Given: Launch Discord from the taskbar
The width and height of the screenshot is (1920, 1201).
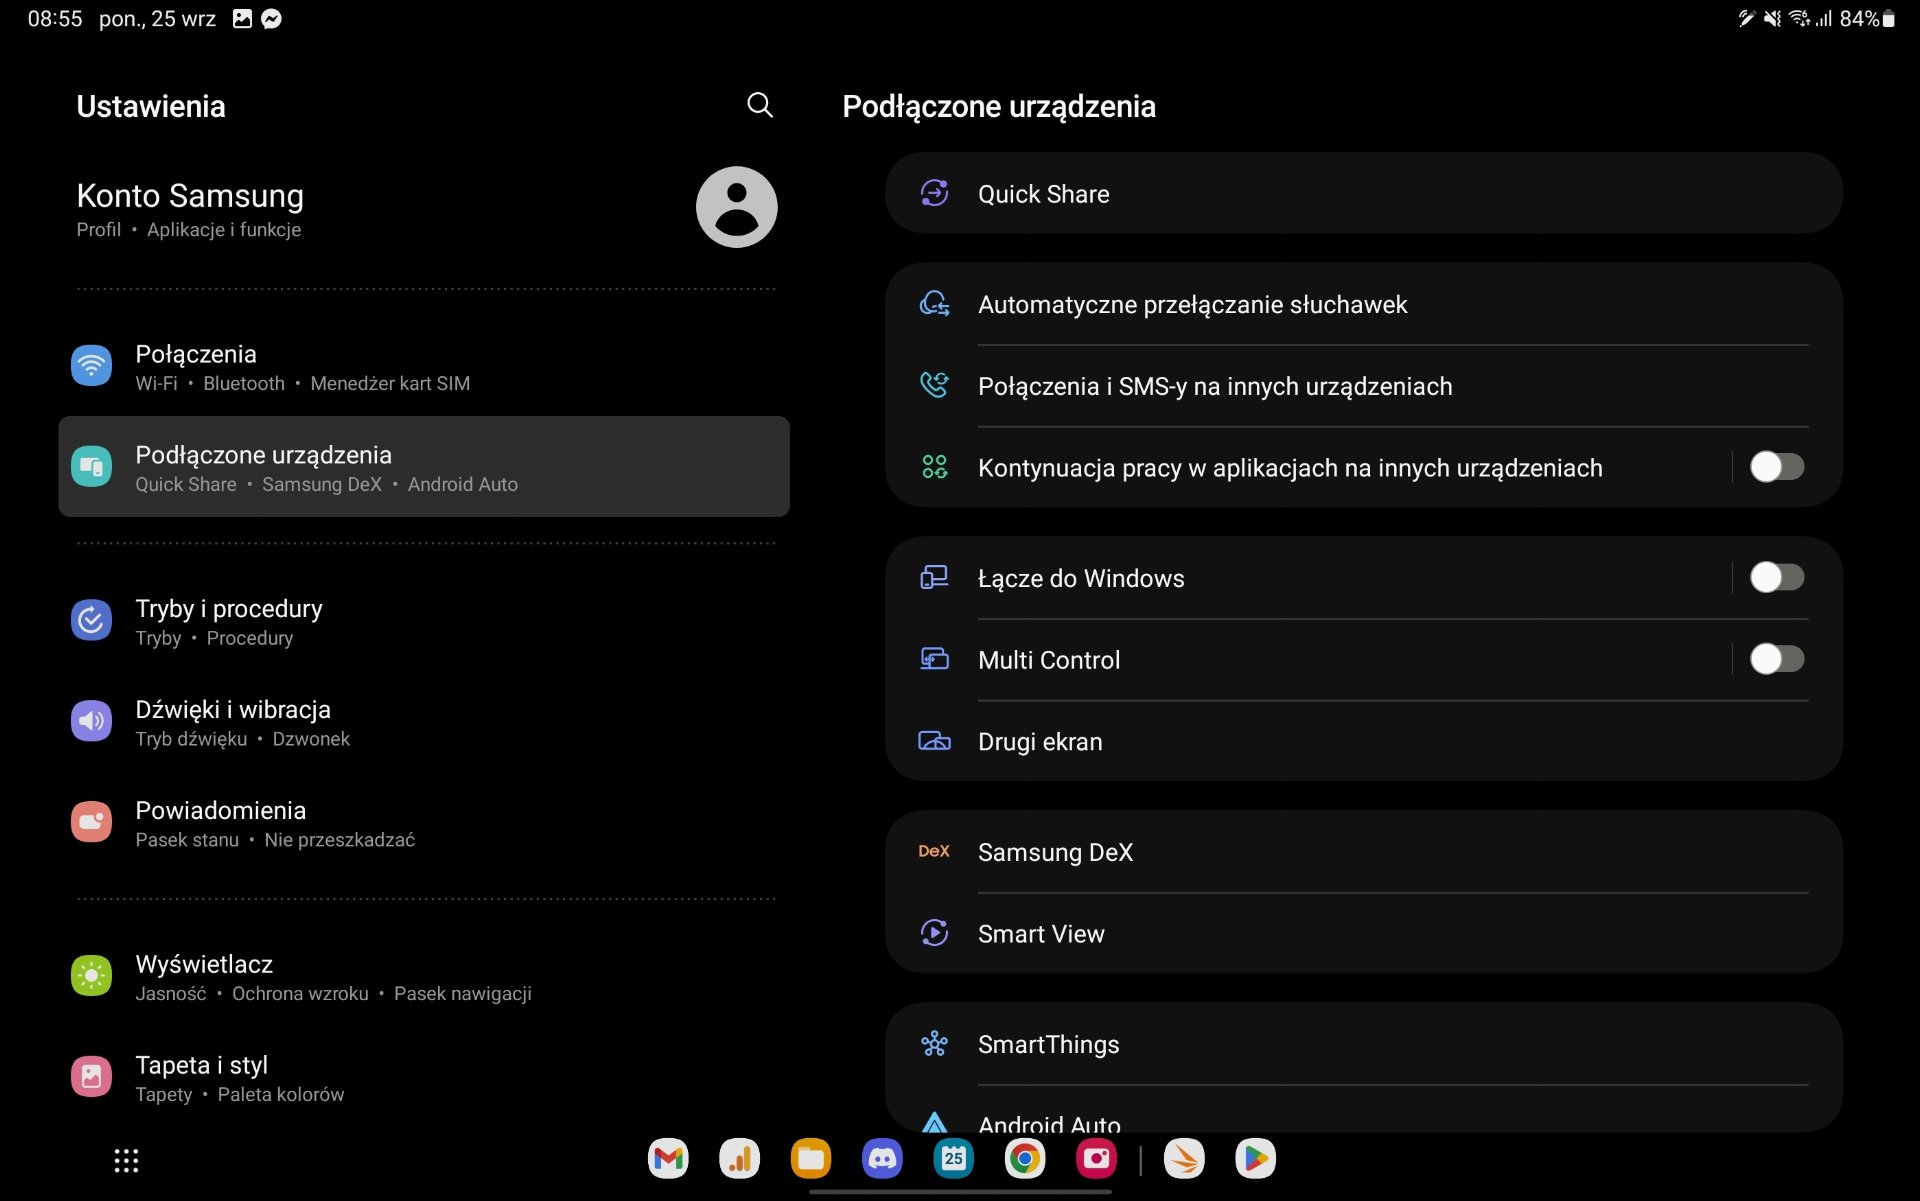Looking at the screenshot, I should [x=882, y=1159].
